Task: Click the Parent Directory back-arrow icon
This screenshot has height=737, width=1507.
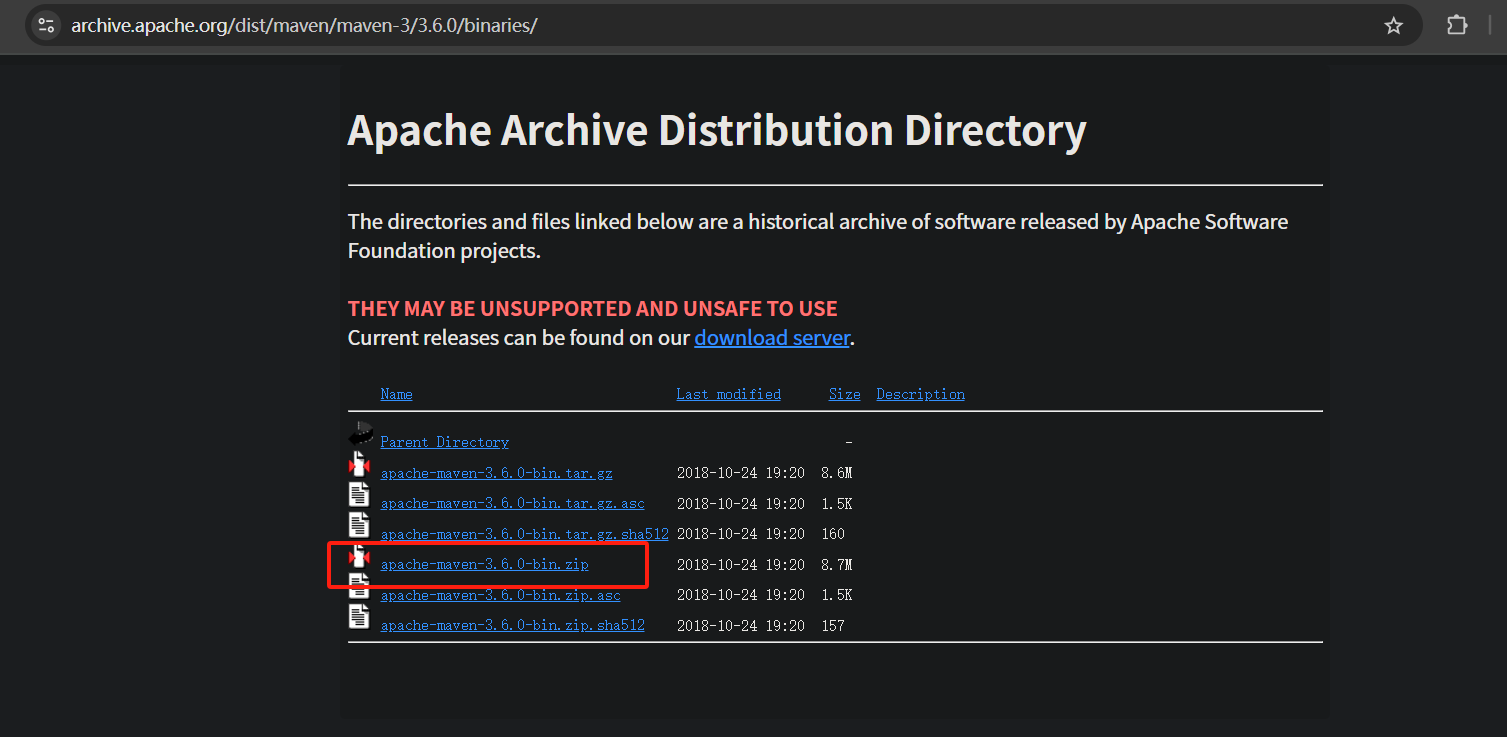Action: [360, 435]
